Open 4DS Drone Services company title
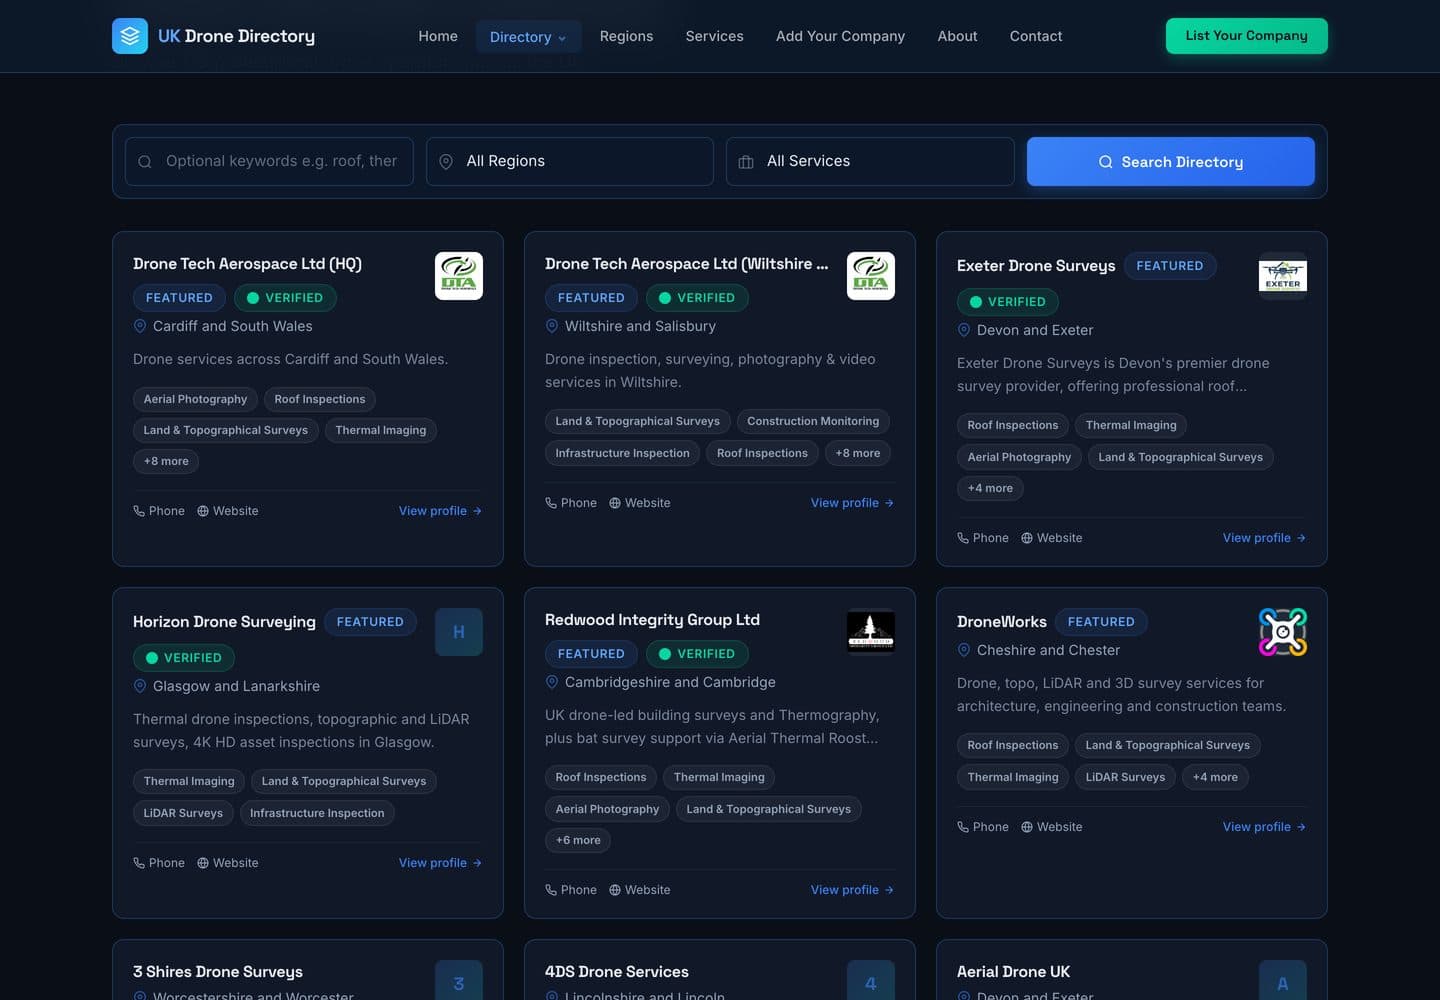Image resolution: width=1440 pixels, height=1000 pixels. (617, 972)
